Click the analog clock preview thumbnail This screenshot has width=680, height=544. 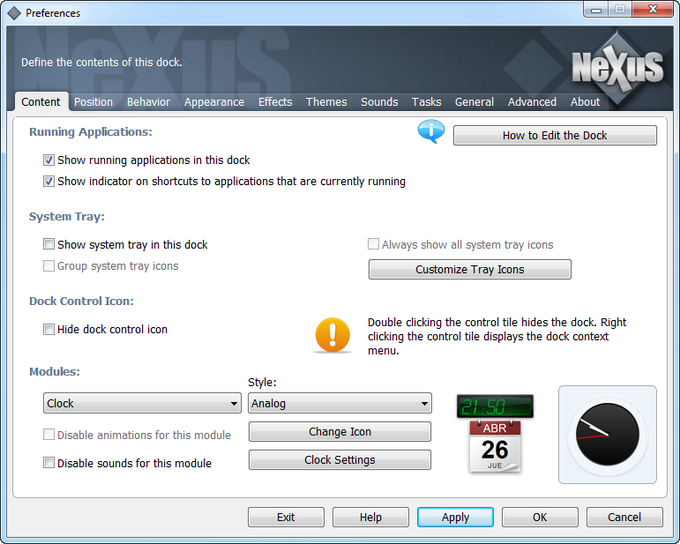pyautogui.click(x=607, y=434)
